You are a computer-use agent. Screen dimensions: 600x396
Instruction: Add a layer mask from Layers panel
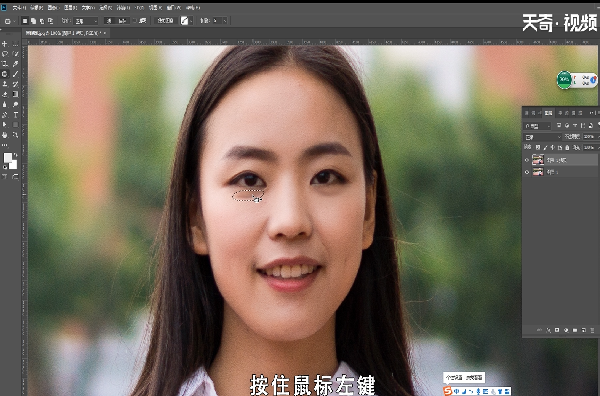(557, 330)
